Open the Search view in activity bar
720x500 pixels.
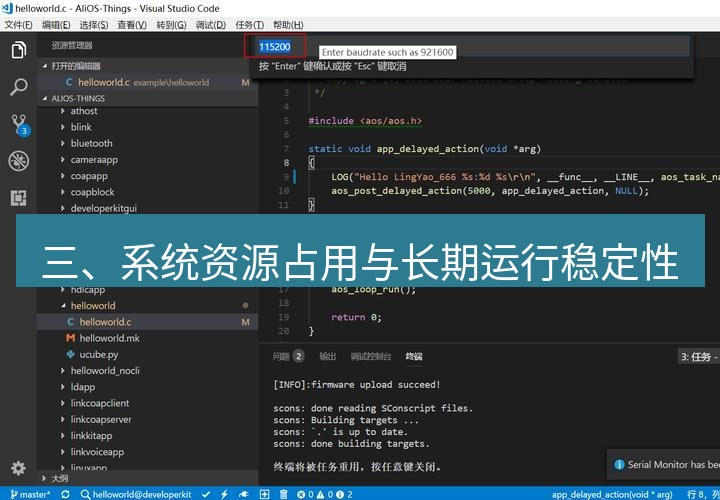[x=18, y=87]
